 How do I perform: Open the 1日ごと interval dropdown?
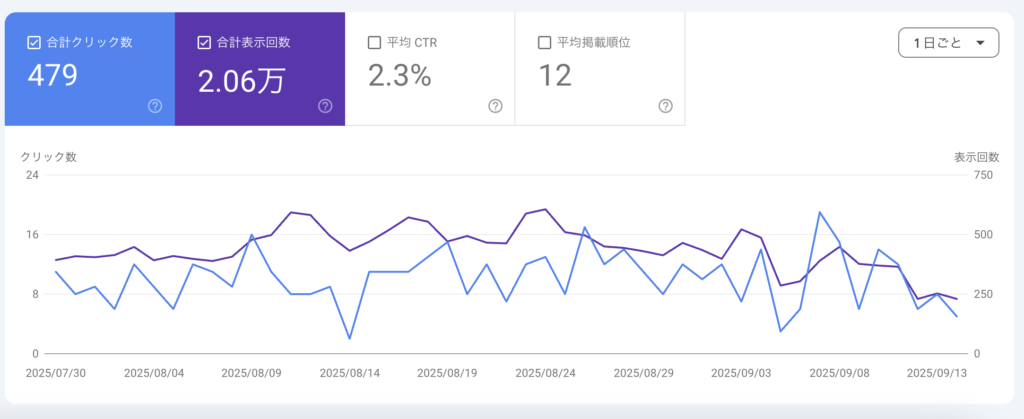coord(948,43)
